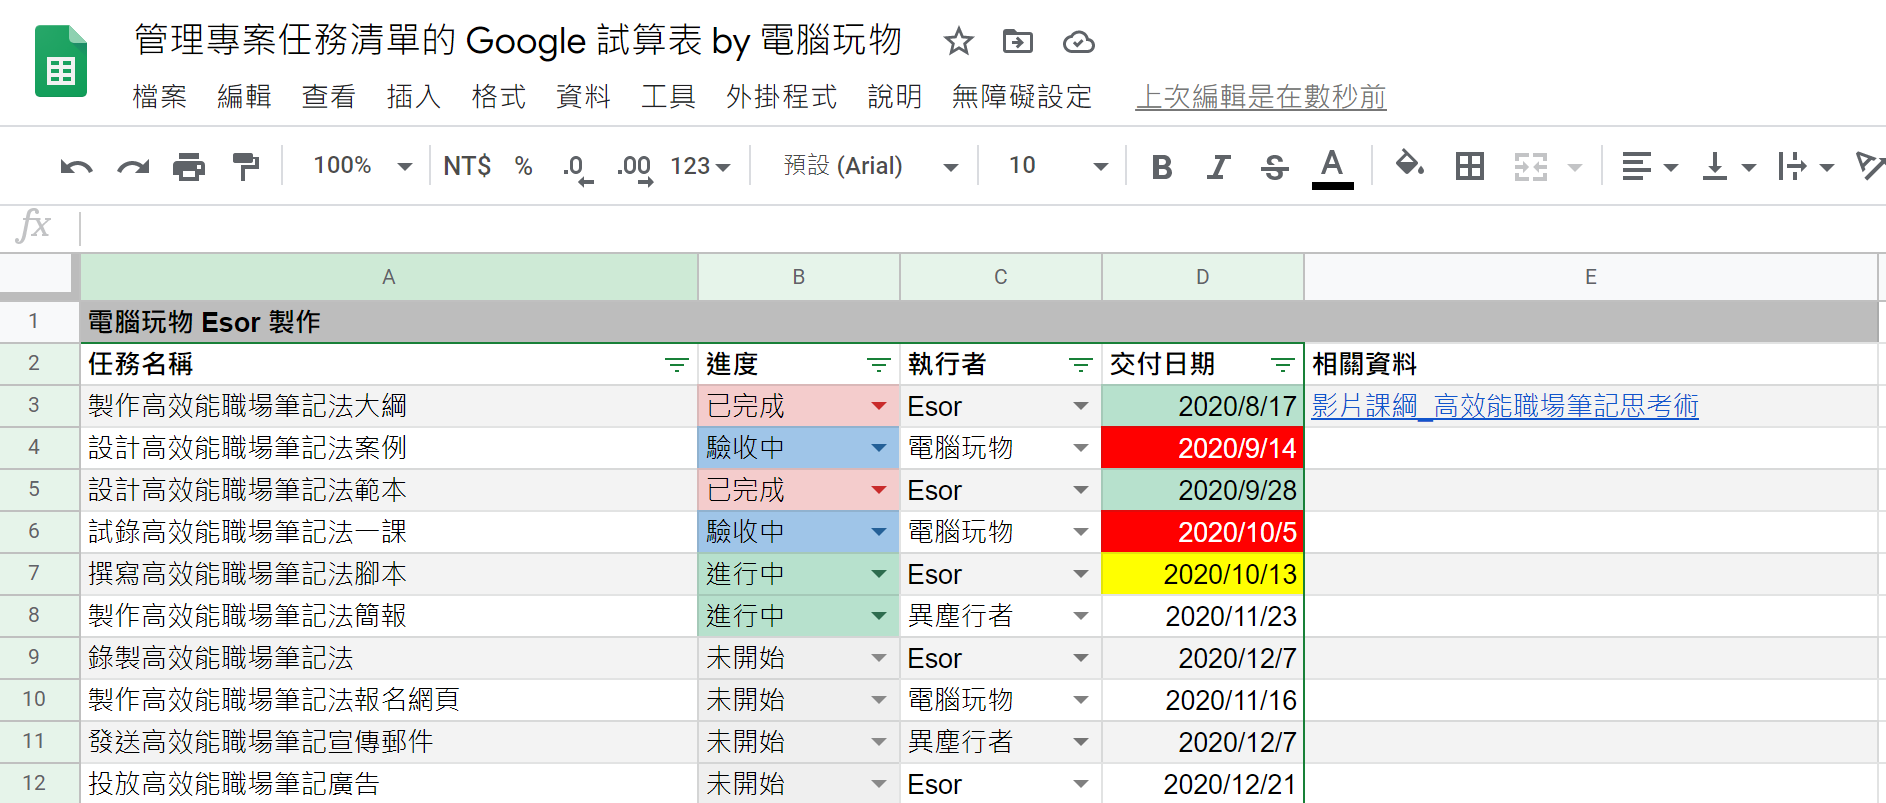Open 進度 dropdown in row 3
Viewport: 1886px width, 803px height.
click(879, 406)
